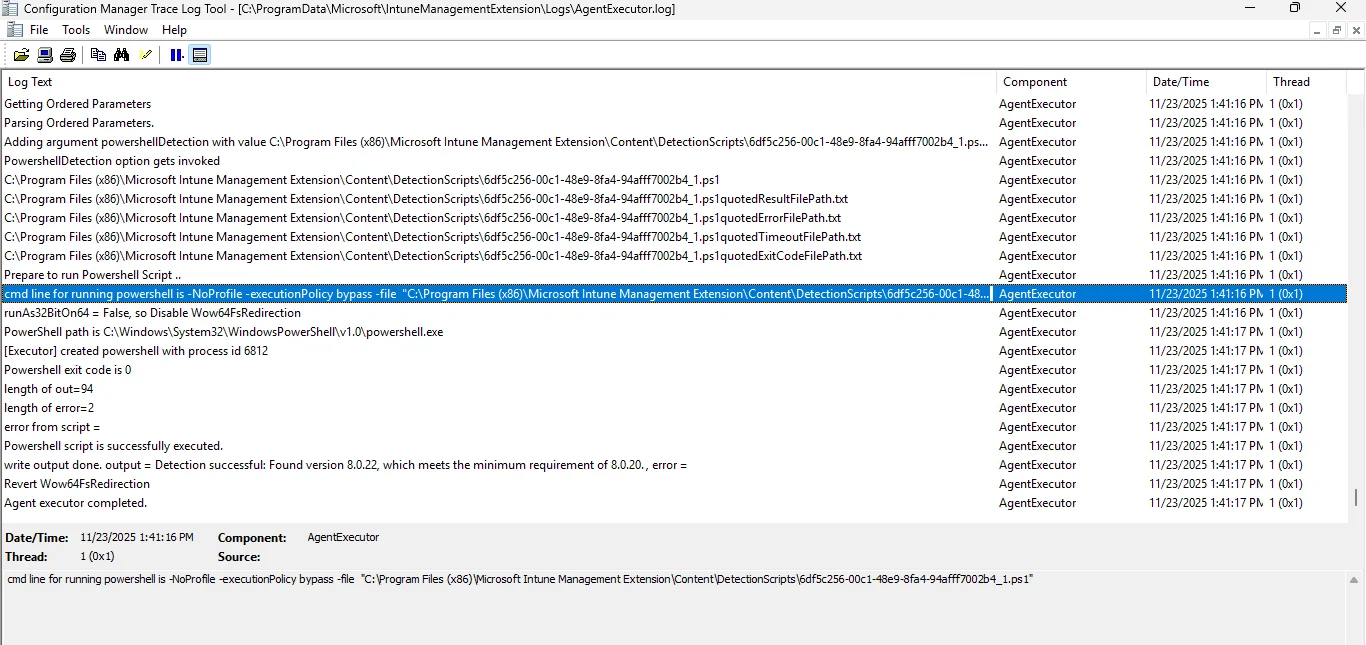Toggle the Show/Hide details pane icon

[200, 55]
